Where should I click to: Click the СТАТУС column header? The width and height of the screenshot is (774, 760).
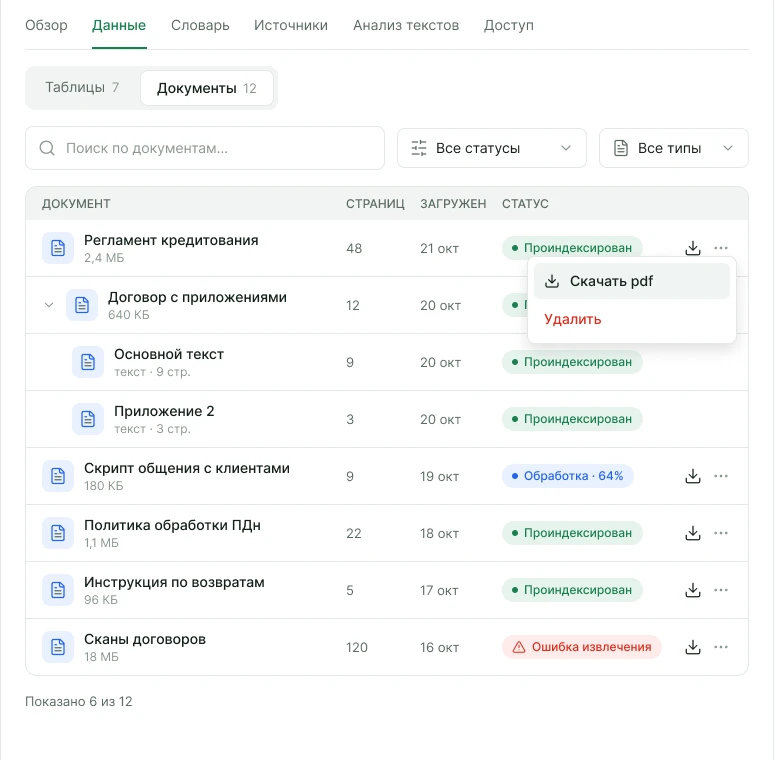click(525, 204)
